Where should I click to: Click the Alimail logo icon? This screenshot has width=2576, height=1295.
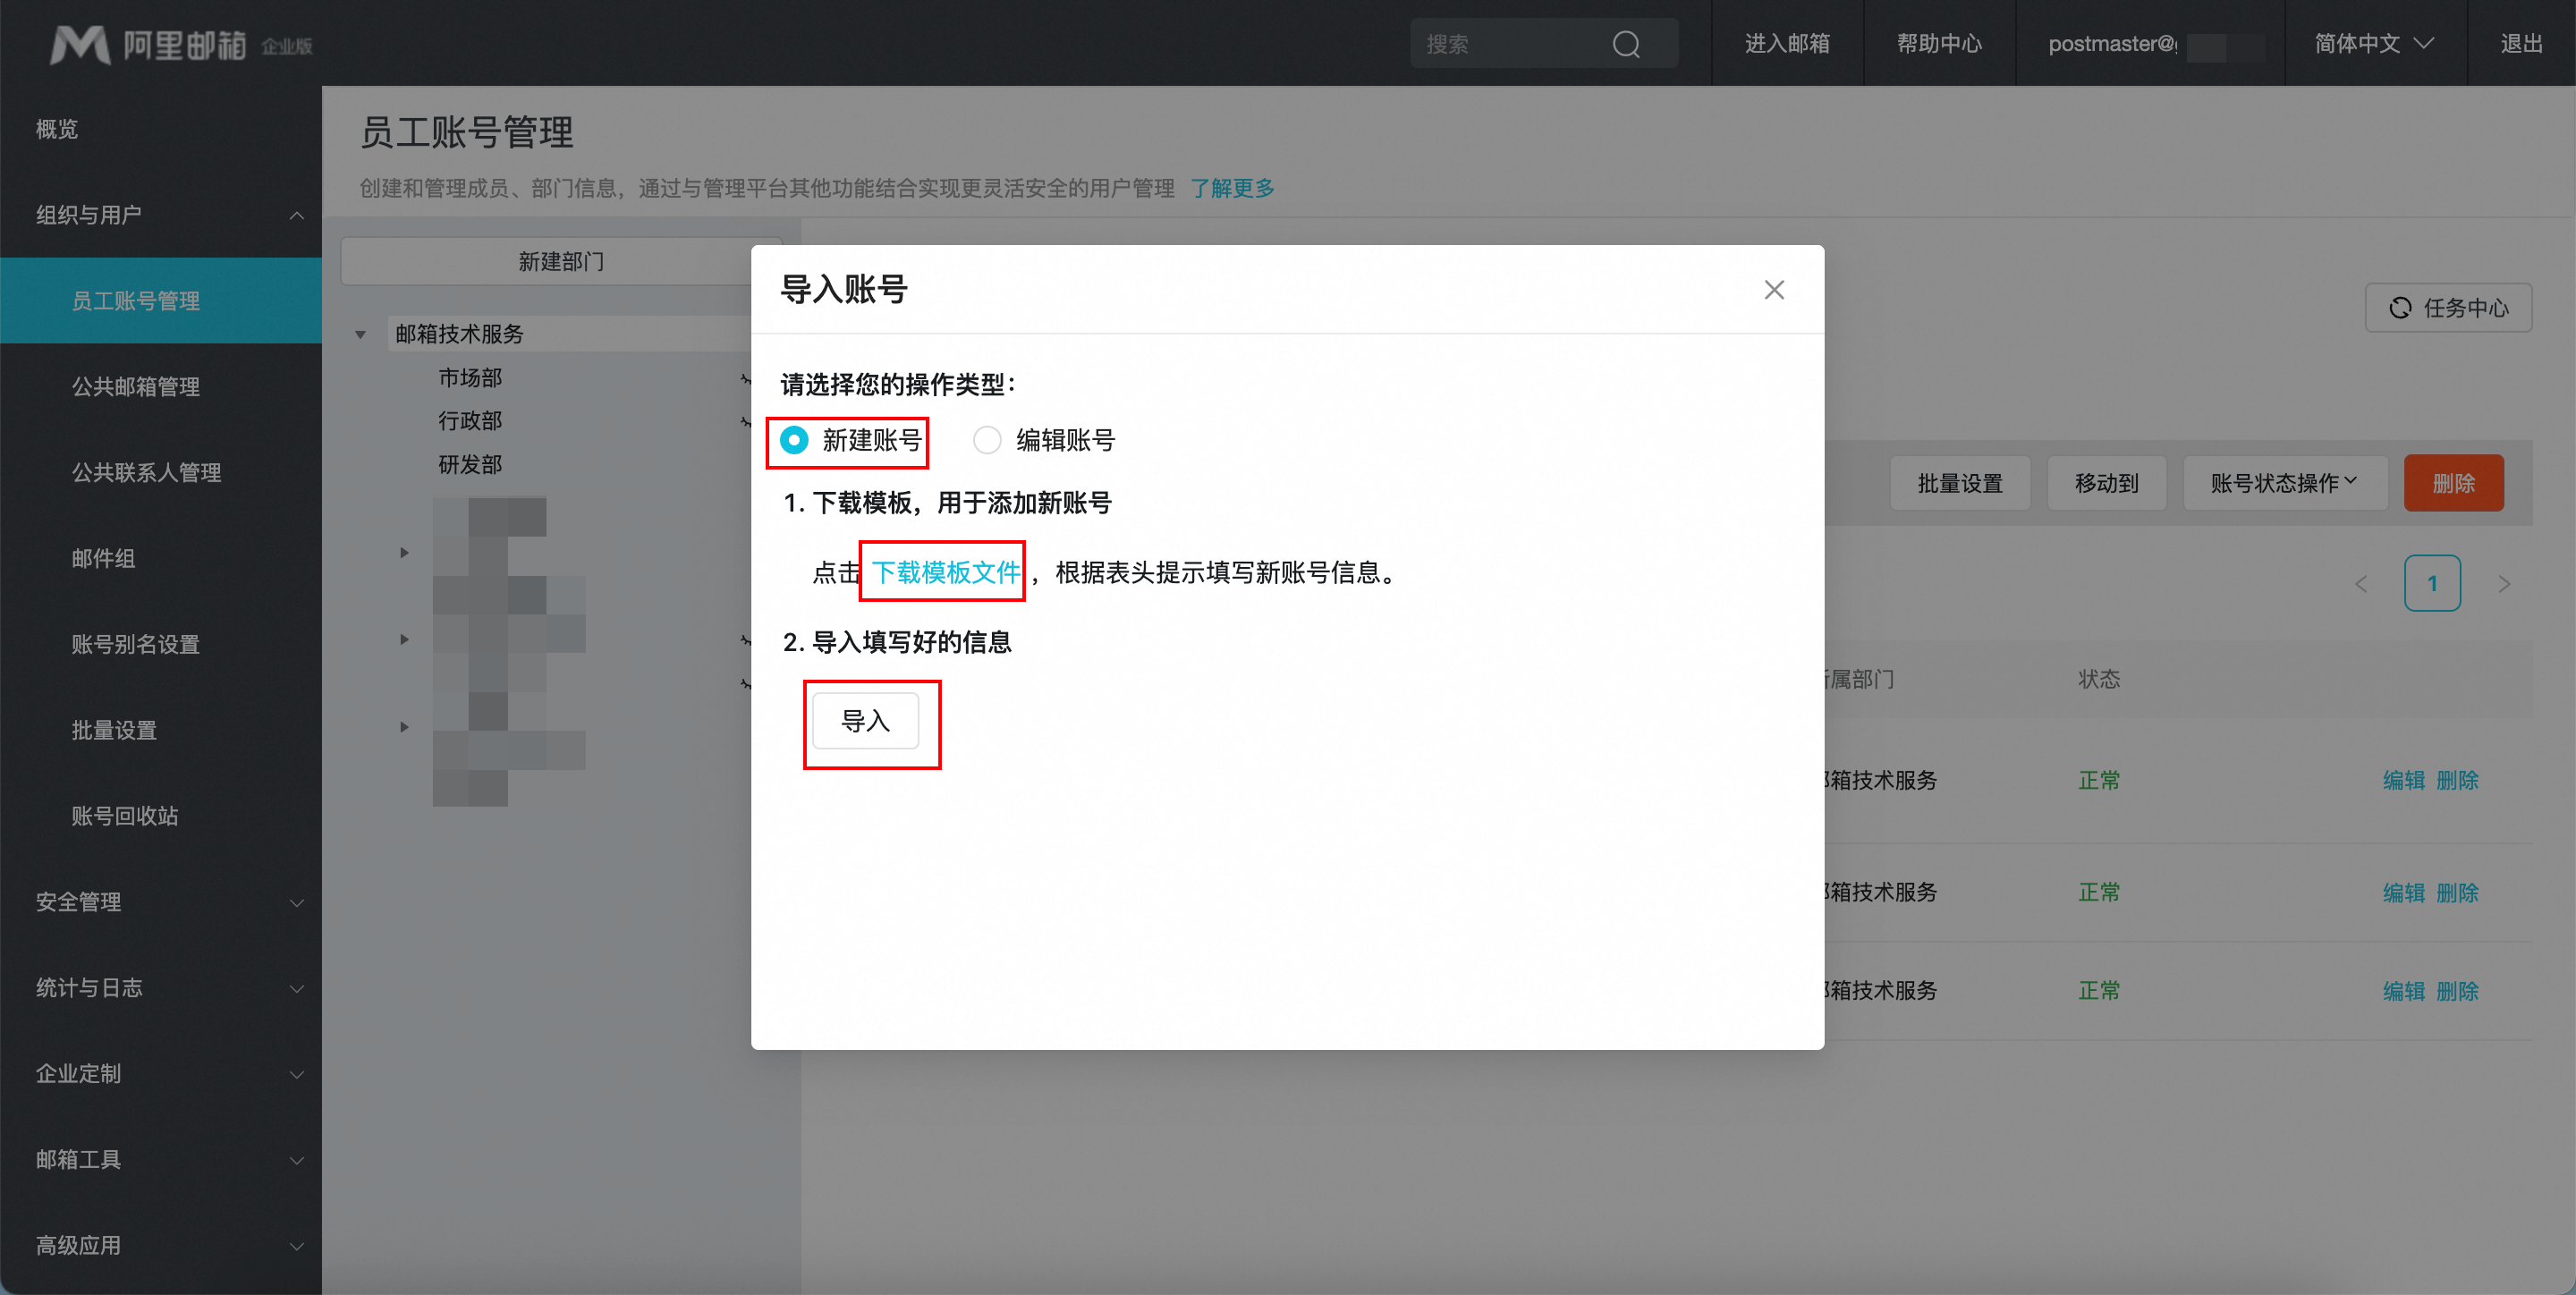pyautogui.click(x=80, y=44)
